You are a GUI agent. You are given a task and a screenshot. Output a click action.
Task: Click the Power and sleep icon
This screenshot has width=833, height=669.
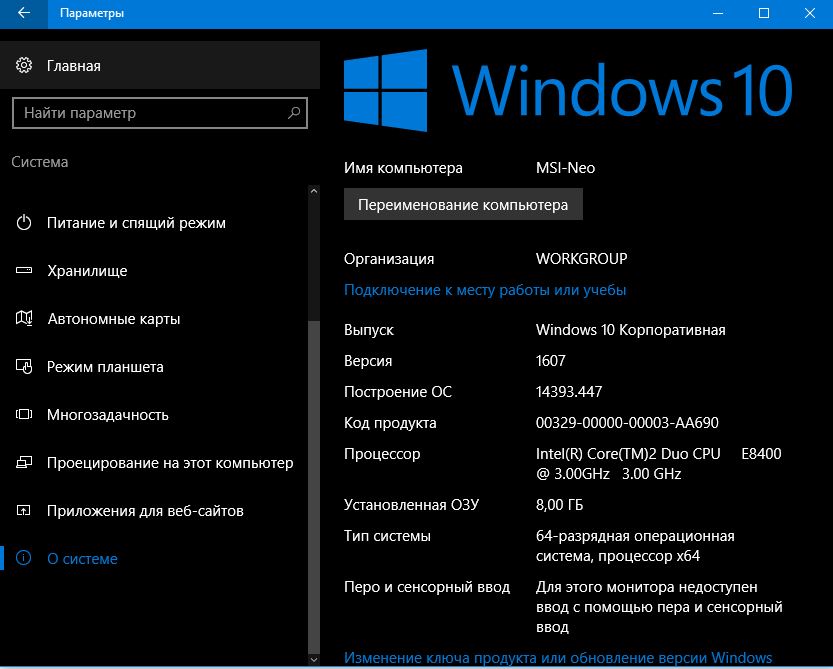coord(25,223)
